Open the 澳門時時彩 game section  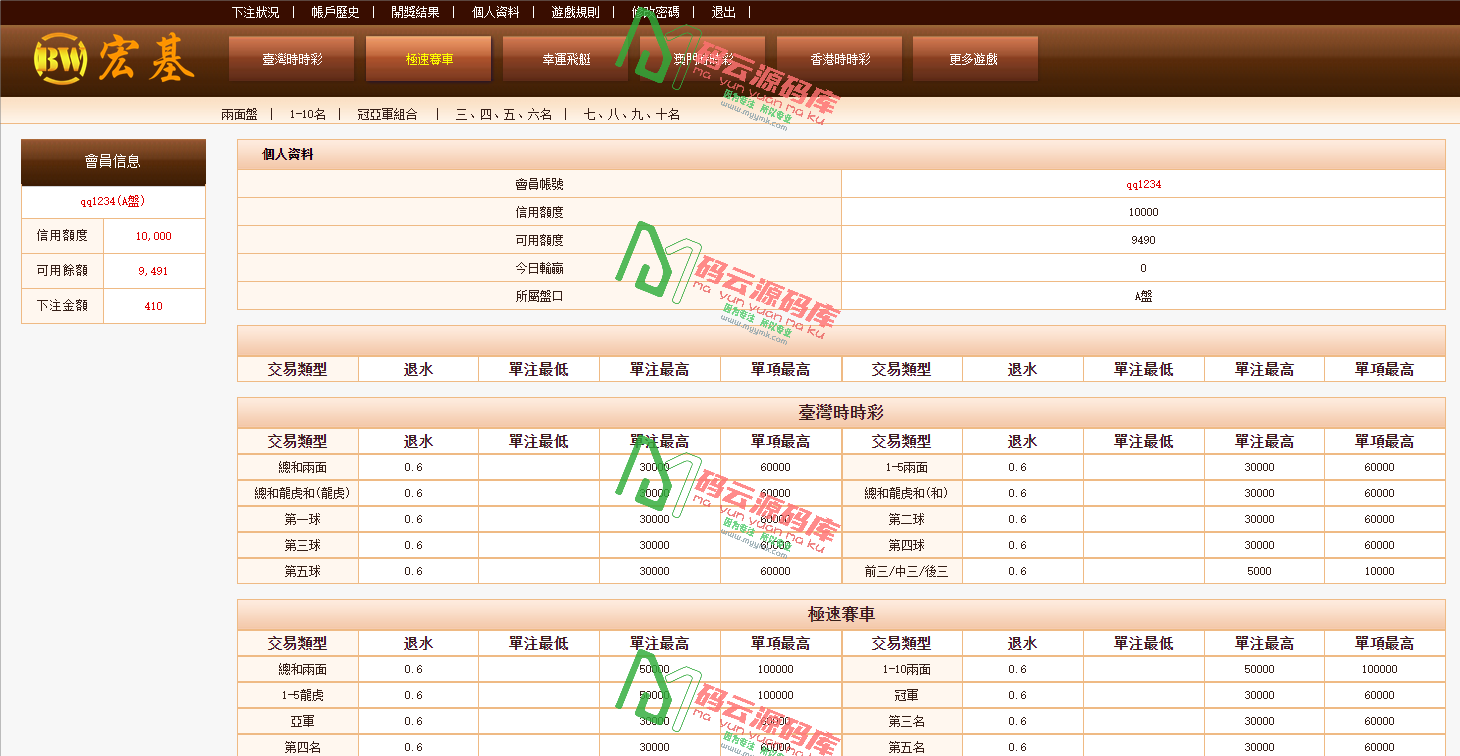pyautogui.click(x=702, y=58)
